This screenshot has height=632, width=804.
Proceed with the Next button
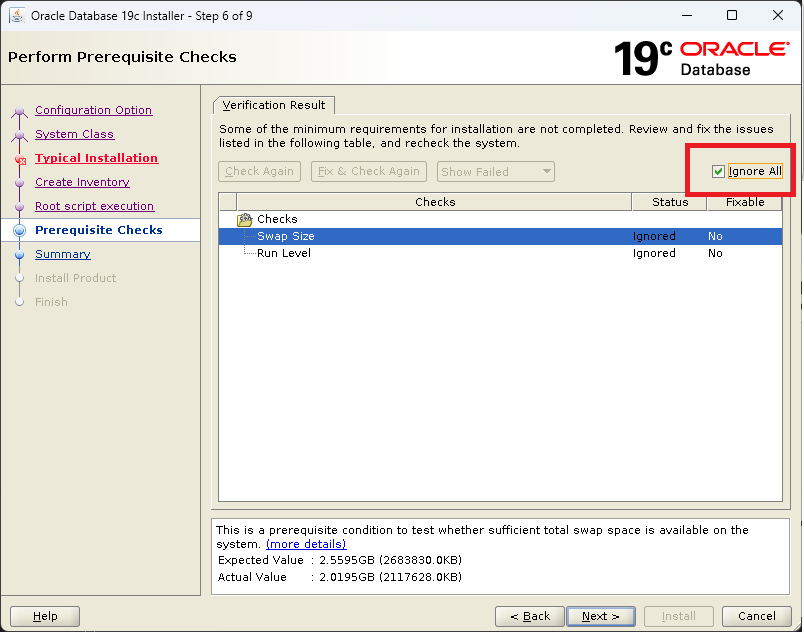[x=600, y=616]
